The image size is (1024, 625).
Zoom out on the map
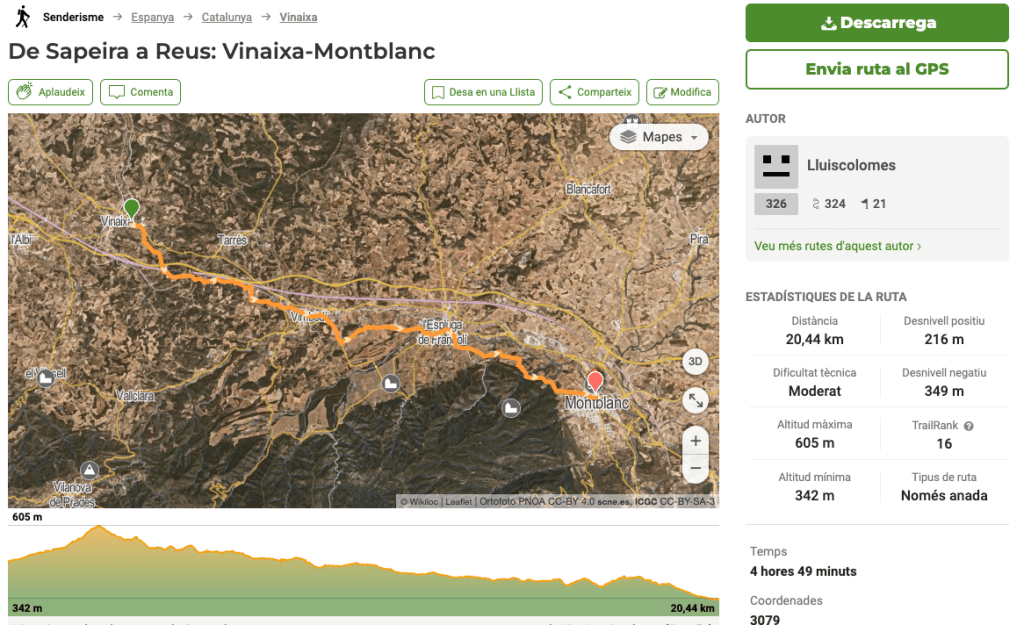tap(695, 467)
